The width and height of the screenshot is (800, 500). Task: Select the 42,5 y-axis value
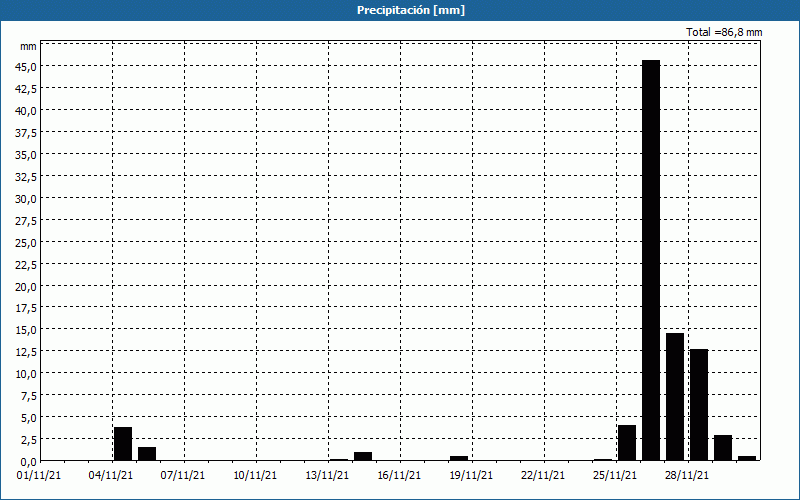click(x=26, y=89)
